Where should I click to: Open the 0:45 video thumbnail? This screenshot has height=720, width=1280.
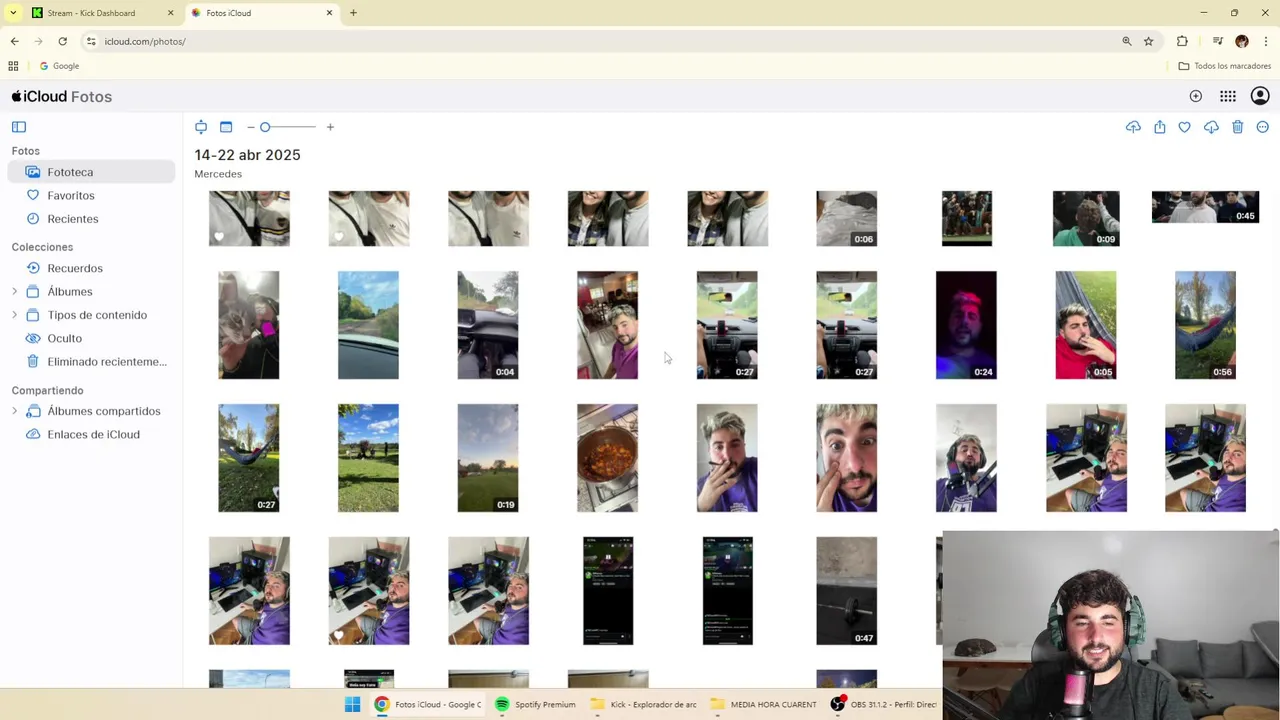pos(1205,207)
